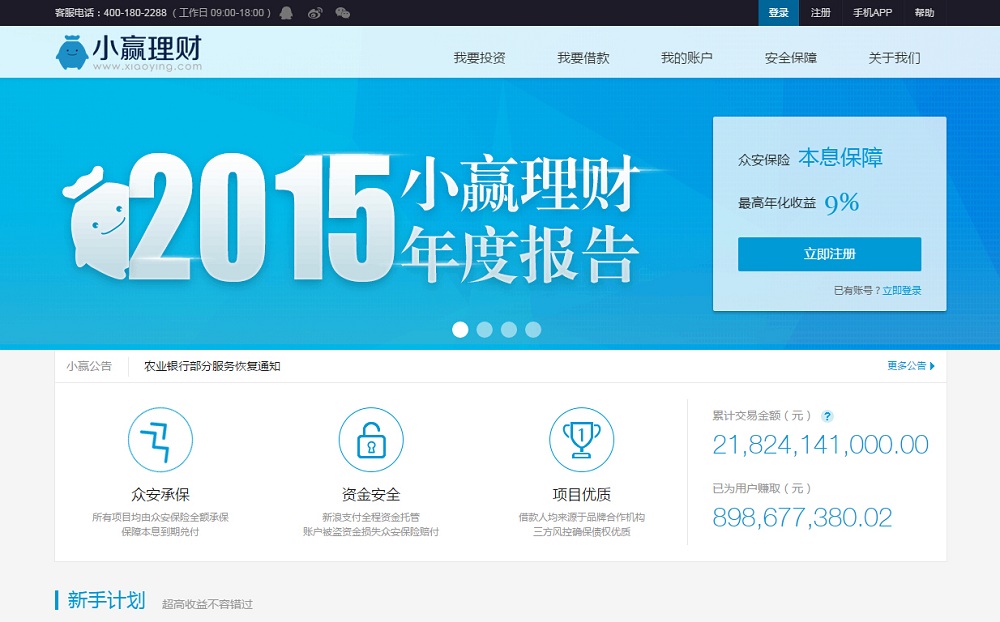Image resolution: width=1000 pixels, height=622 pixels.
Task: Open the WeChat icon in top bar
Action: tap(342, 13)
